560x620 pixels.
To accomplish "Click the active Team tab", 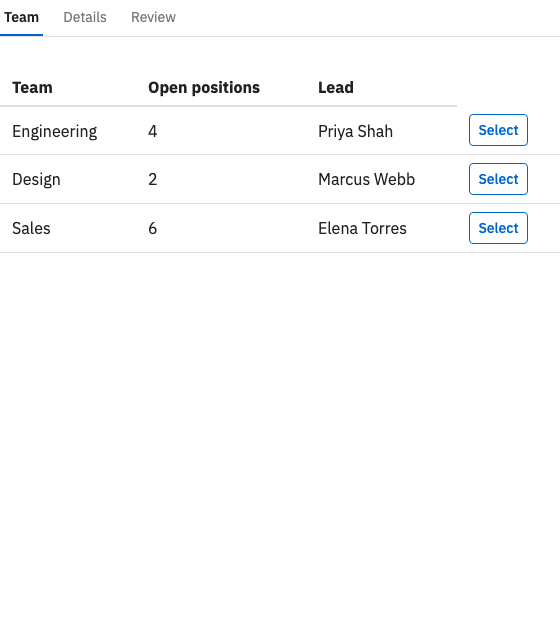I will [21, 17].
